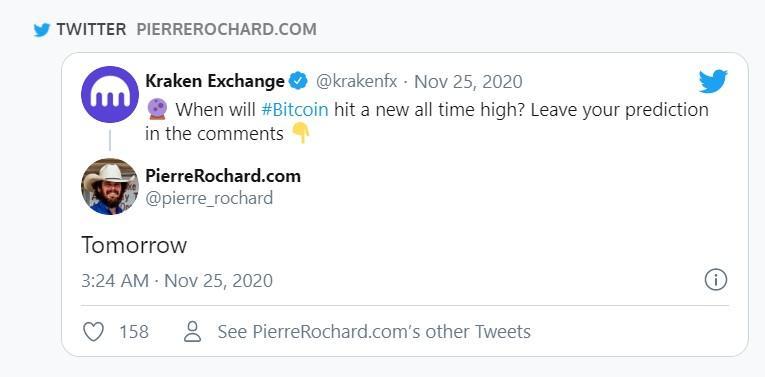The width and height of the screenshot is (765, 377).
Task: Open the @pierre_rochard handle
Action: 209,198
